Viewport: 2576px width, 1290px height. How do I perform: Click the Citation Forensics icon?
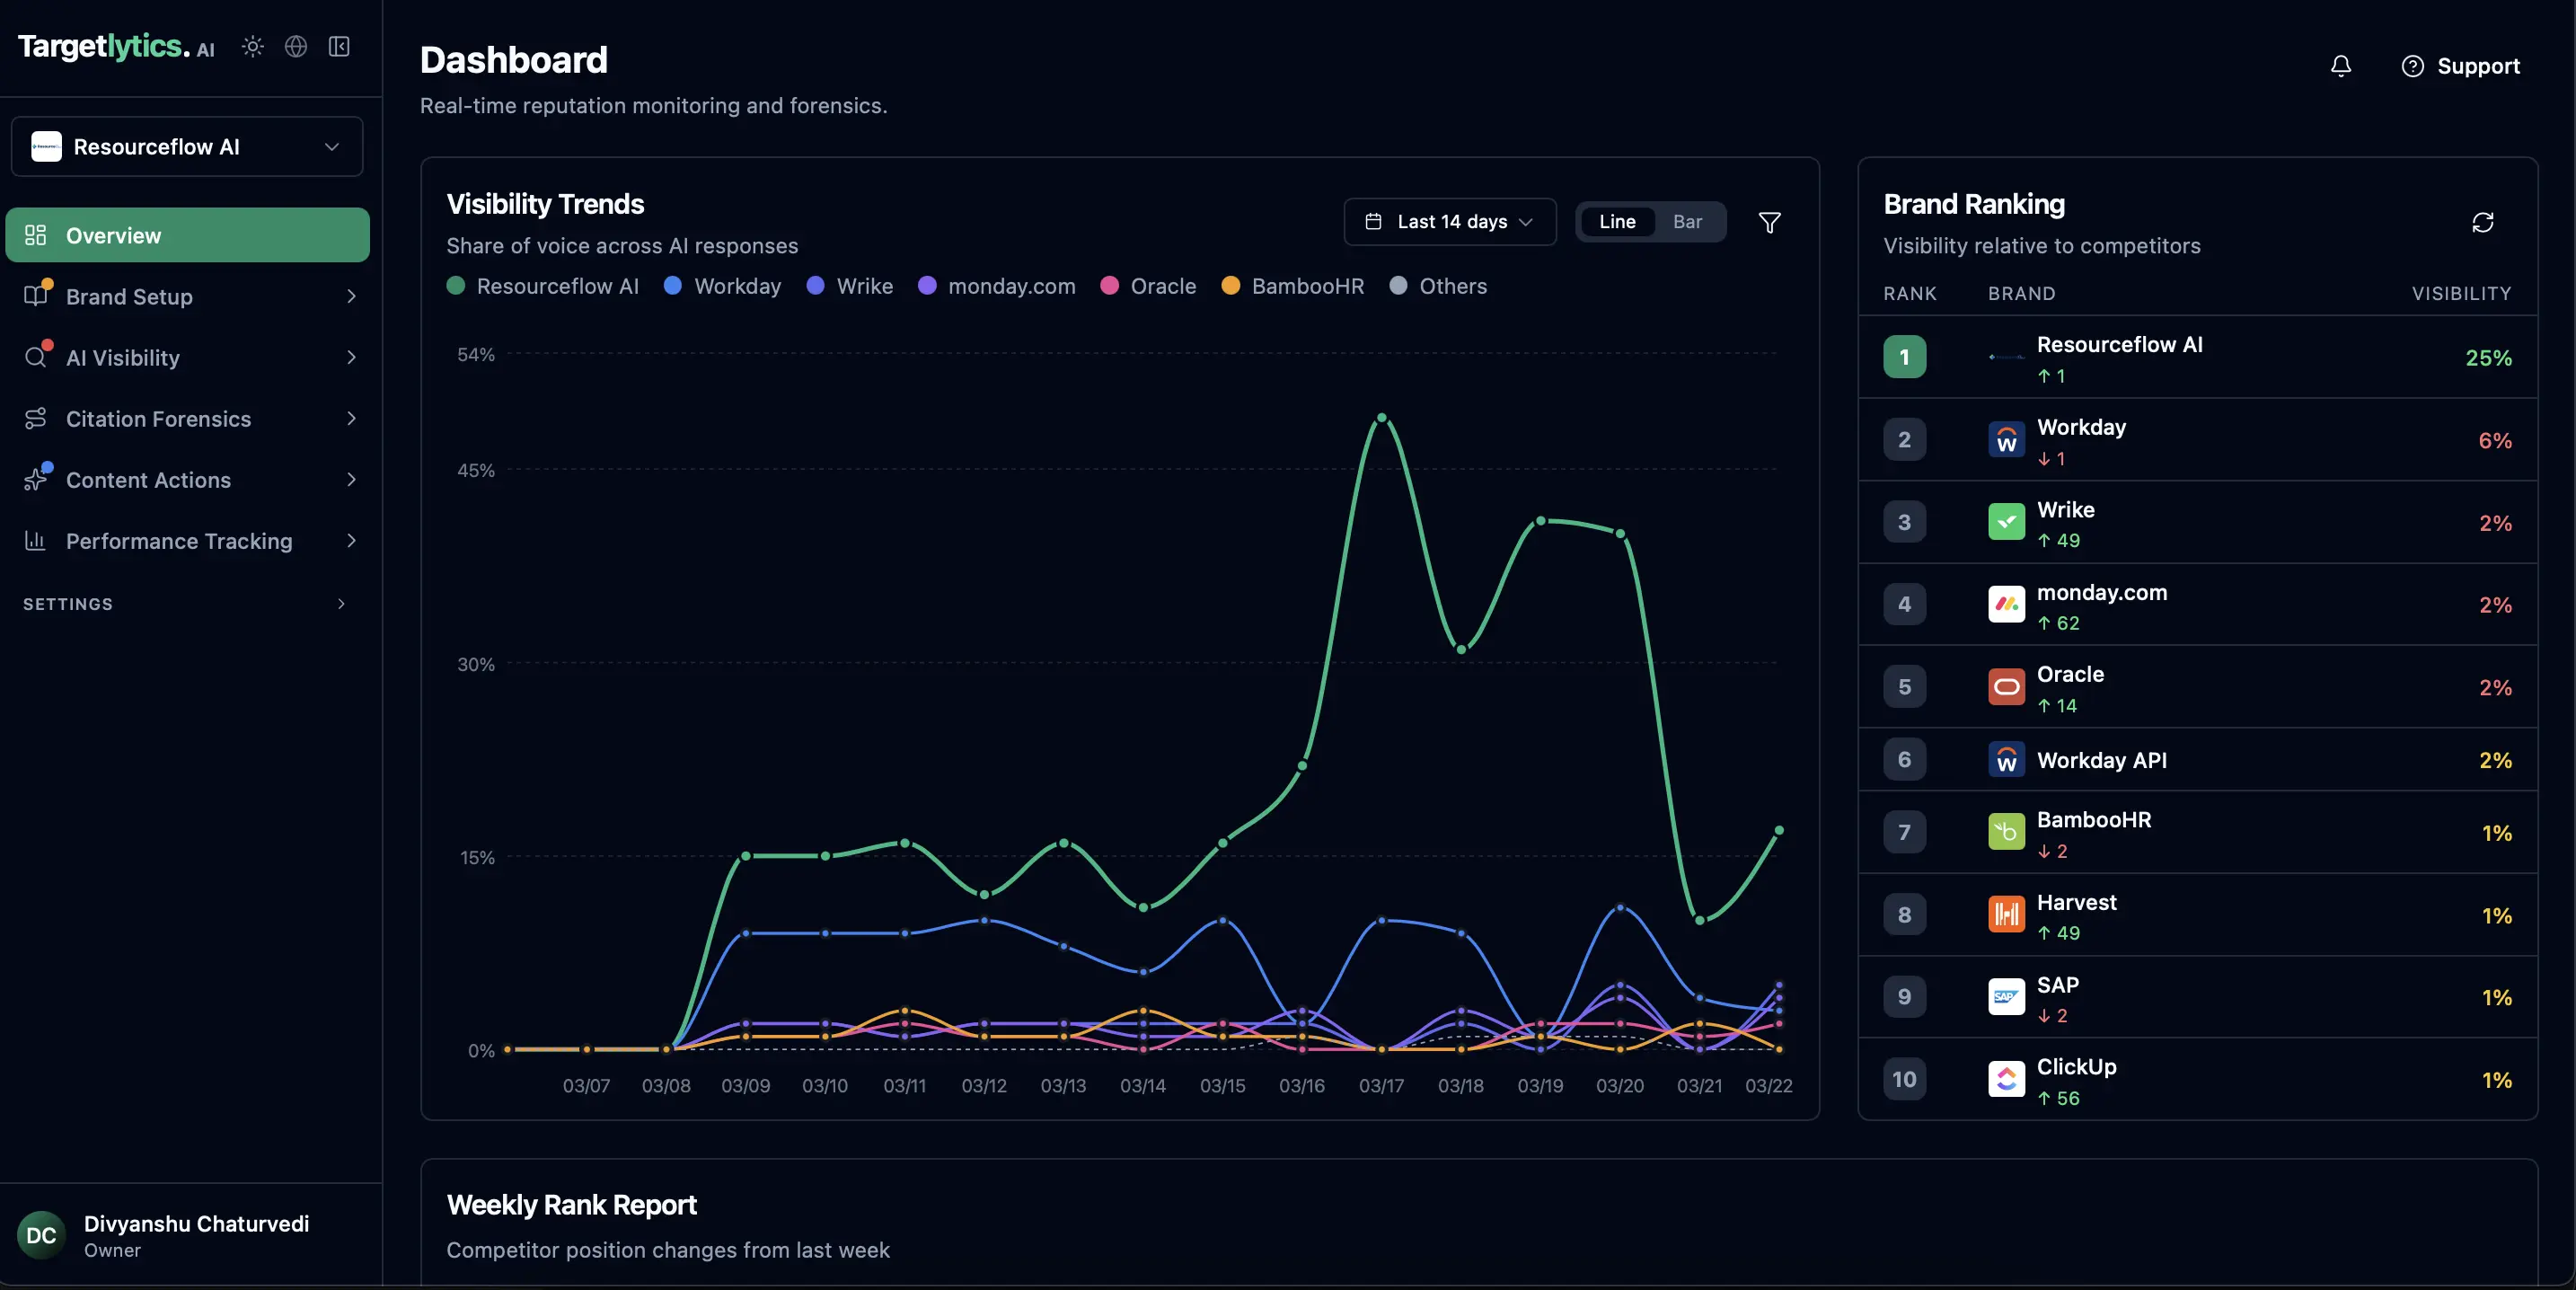tap(36, 418)
